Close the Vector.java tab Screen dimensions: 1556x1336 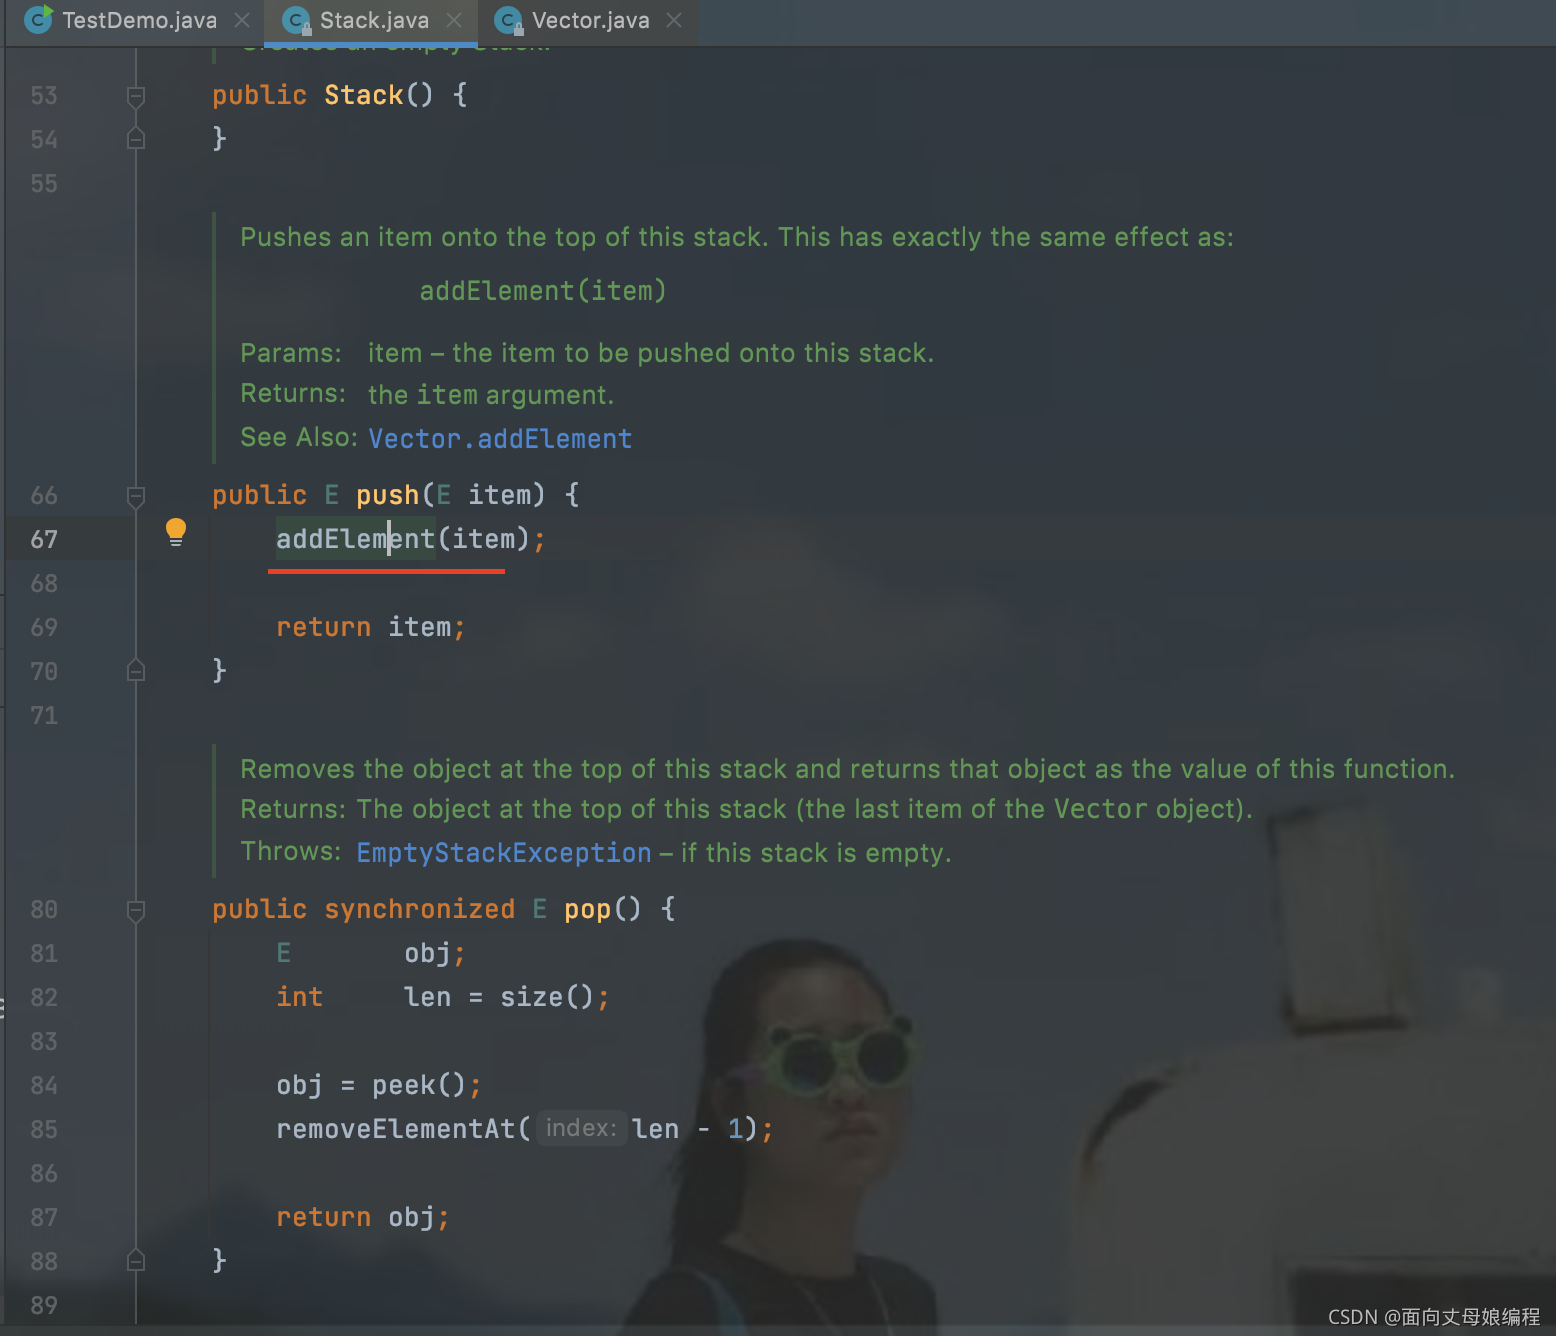[674, 20]
